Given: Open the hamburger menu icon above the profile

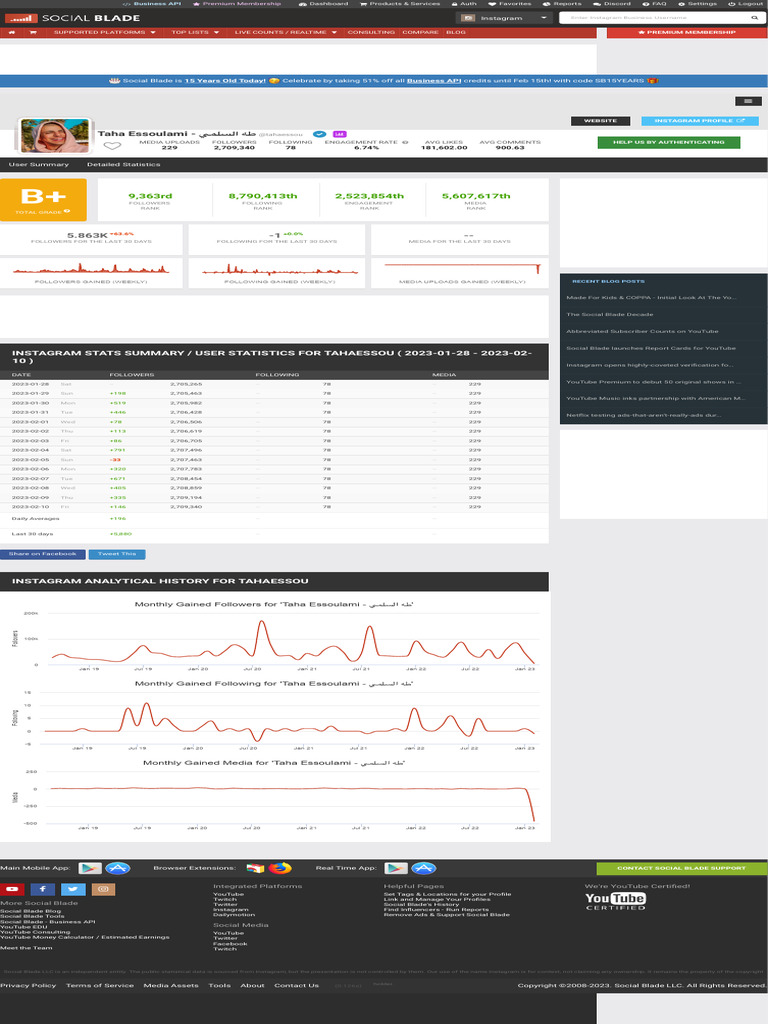Looking at the screenshot, I should pos(747,100).
